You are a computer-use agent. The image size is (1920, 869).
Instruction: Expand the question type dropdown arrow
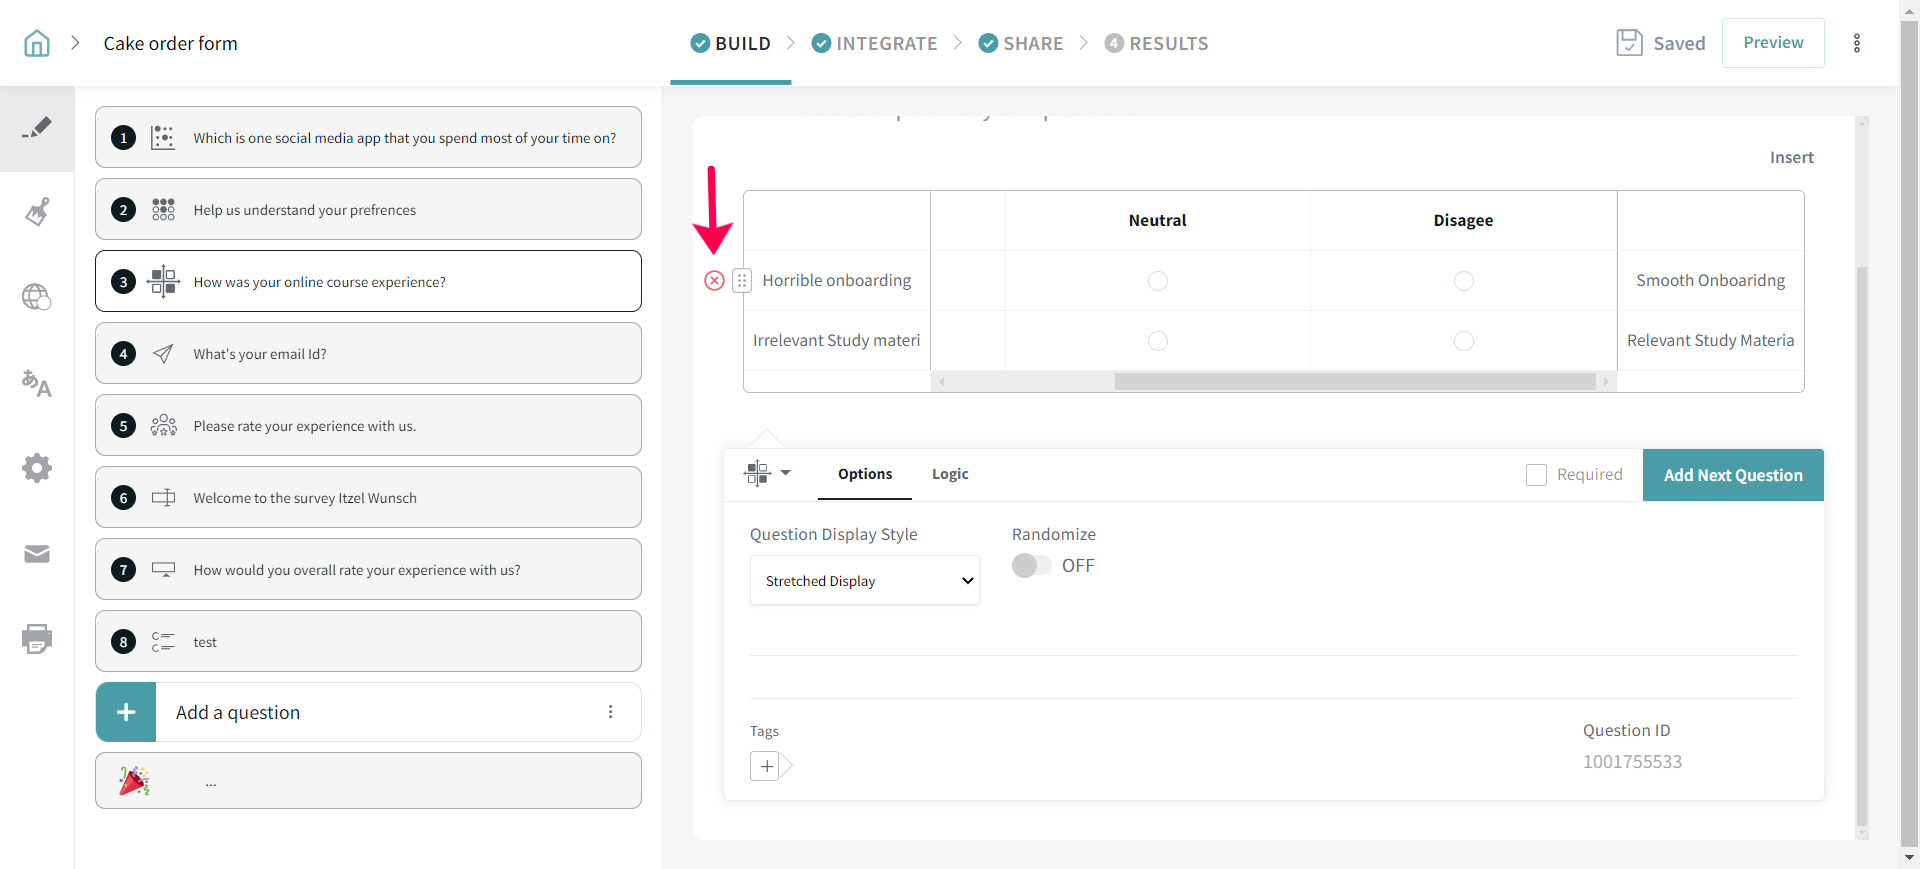786,473
